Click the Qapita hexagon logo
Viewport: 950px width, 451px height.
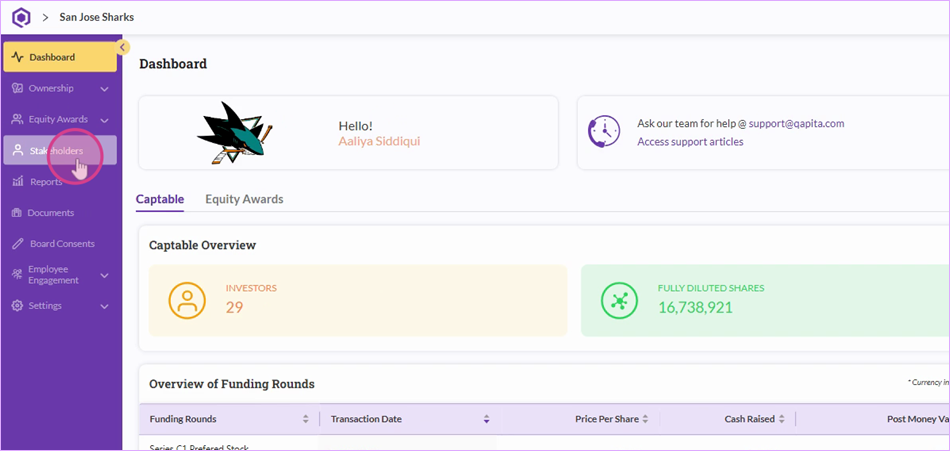point(21,17)
